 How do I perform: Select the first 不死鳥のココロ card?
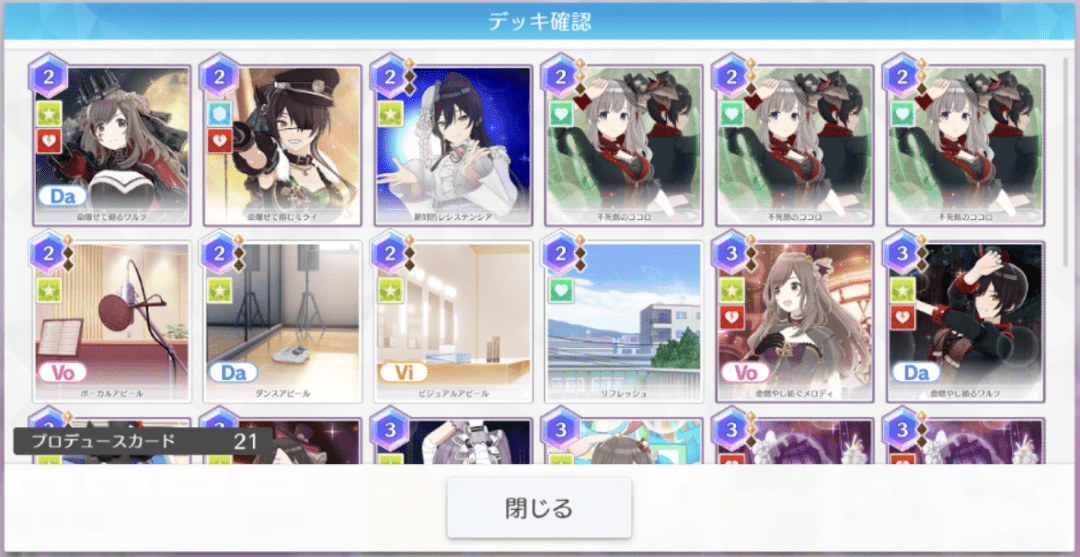(x=624, y=145)
